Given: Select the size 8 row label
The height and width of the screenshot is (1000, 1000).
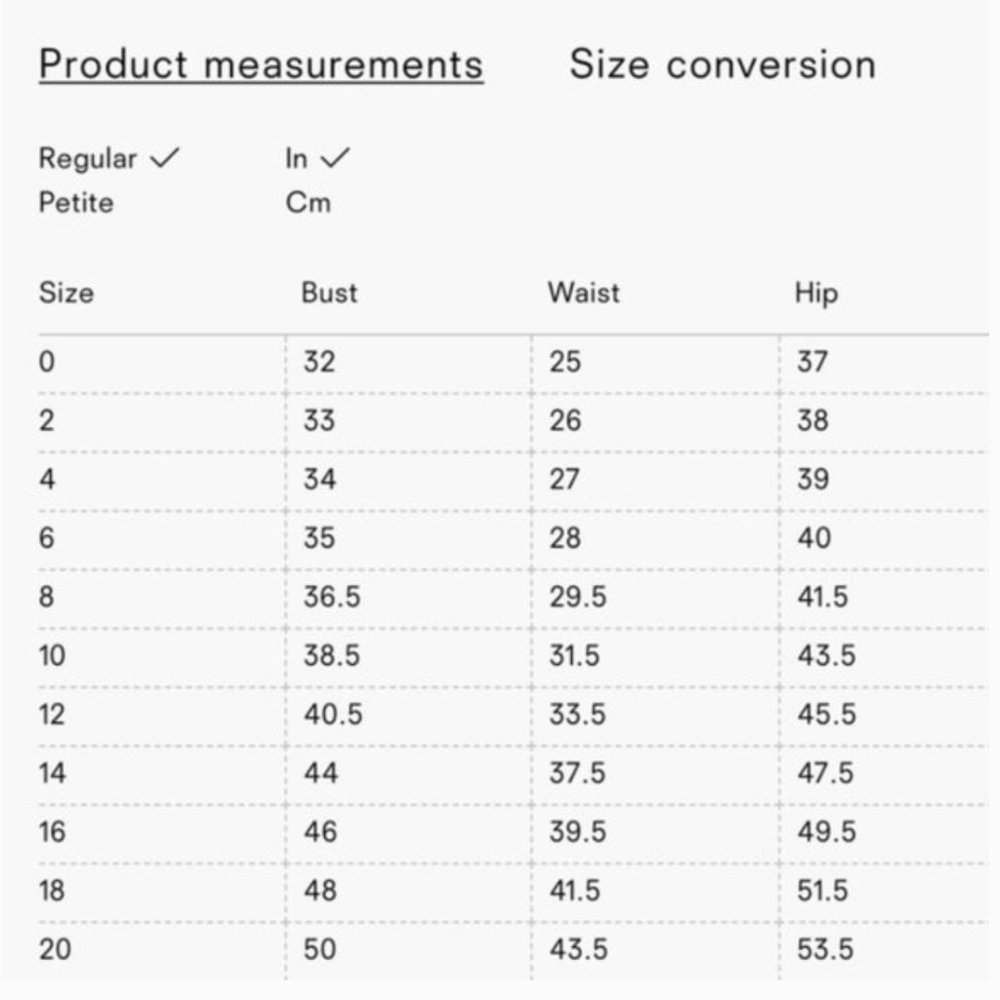Looking at the screenshot, I should coord(47,597).
